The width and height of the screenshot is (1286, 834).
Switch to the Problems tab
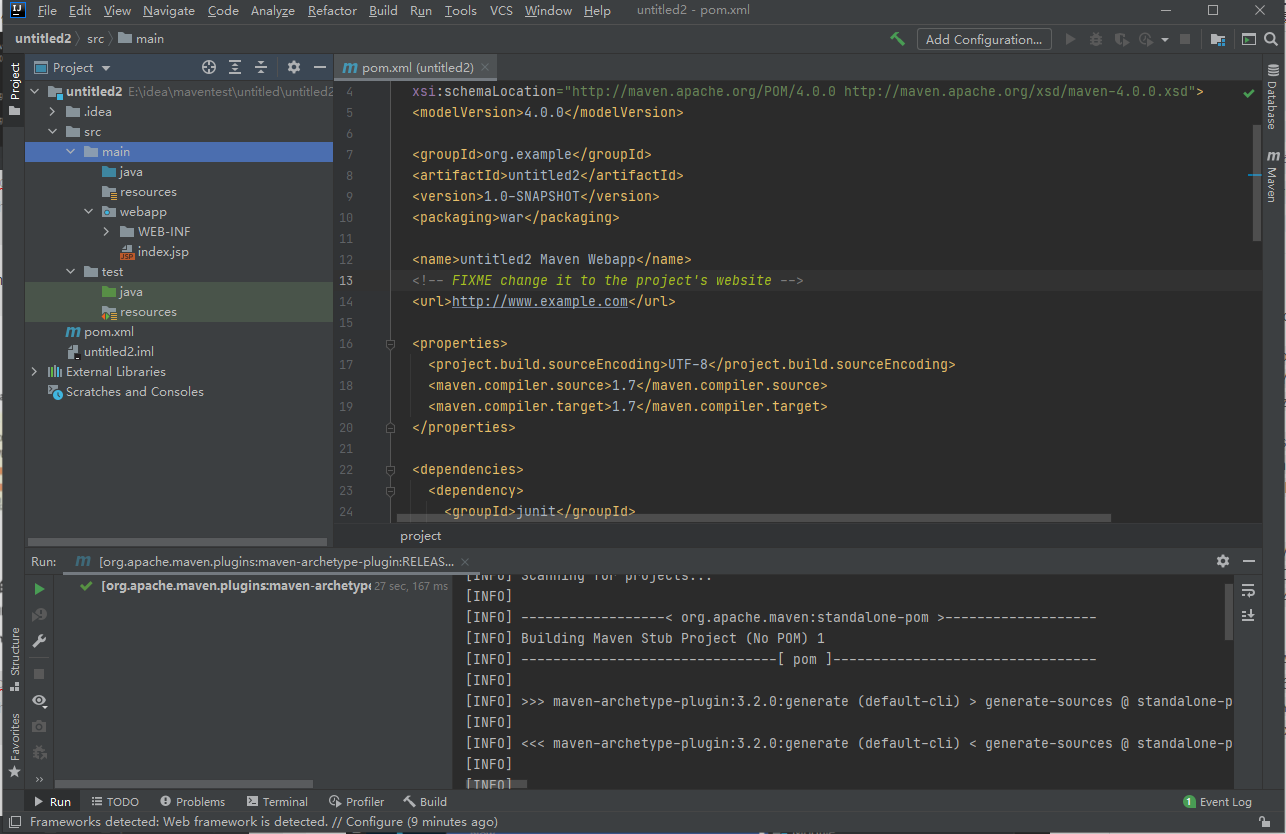pos(192,801)
